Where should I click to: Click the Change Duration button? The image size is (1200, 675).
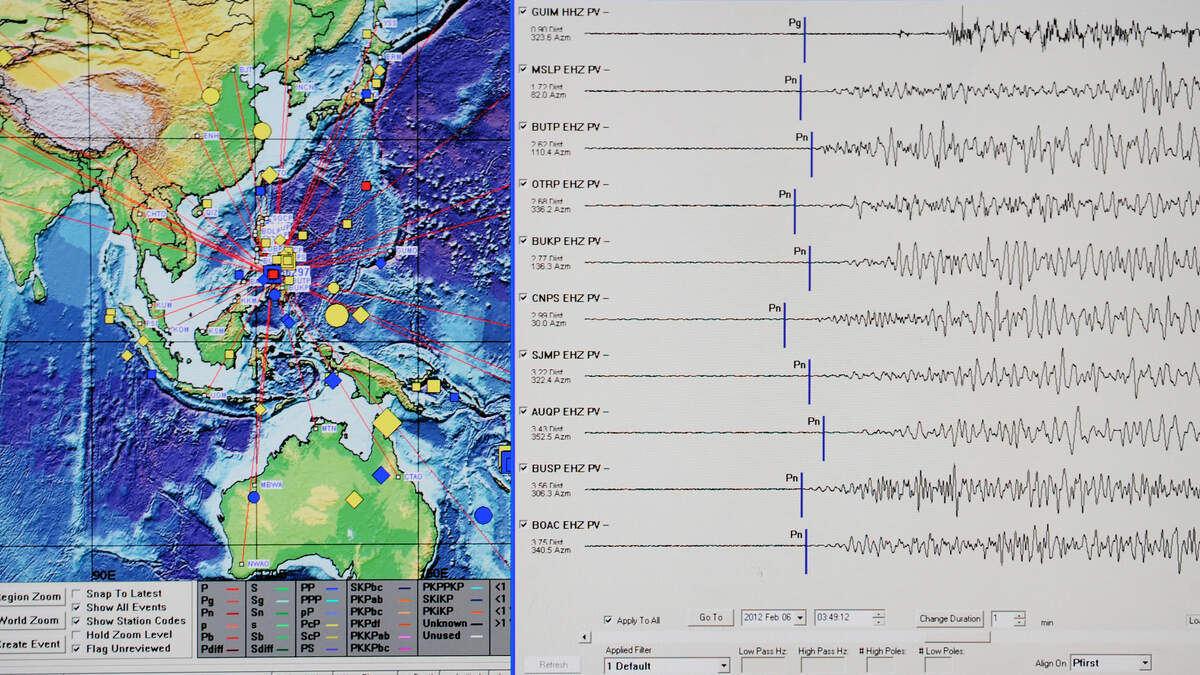coord(950,618)
